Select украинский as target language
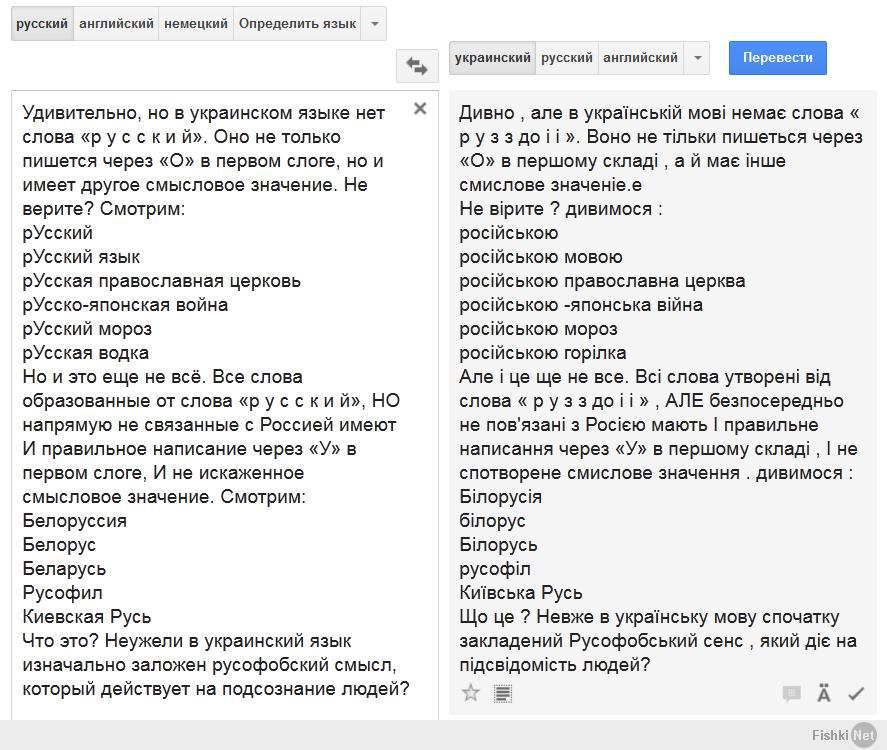This screenshot has height=750, width=887. (x=492, y=58)
